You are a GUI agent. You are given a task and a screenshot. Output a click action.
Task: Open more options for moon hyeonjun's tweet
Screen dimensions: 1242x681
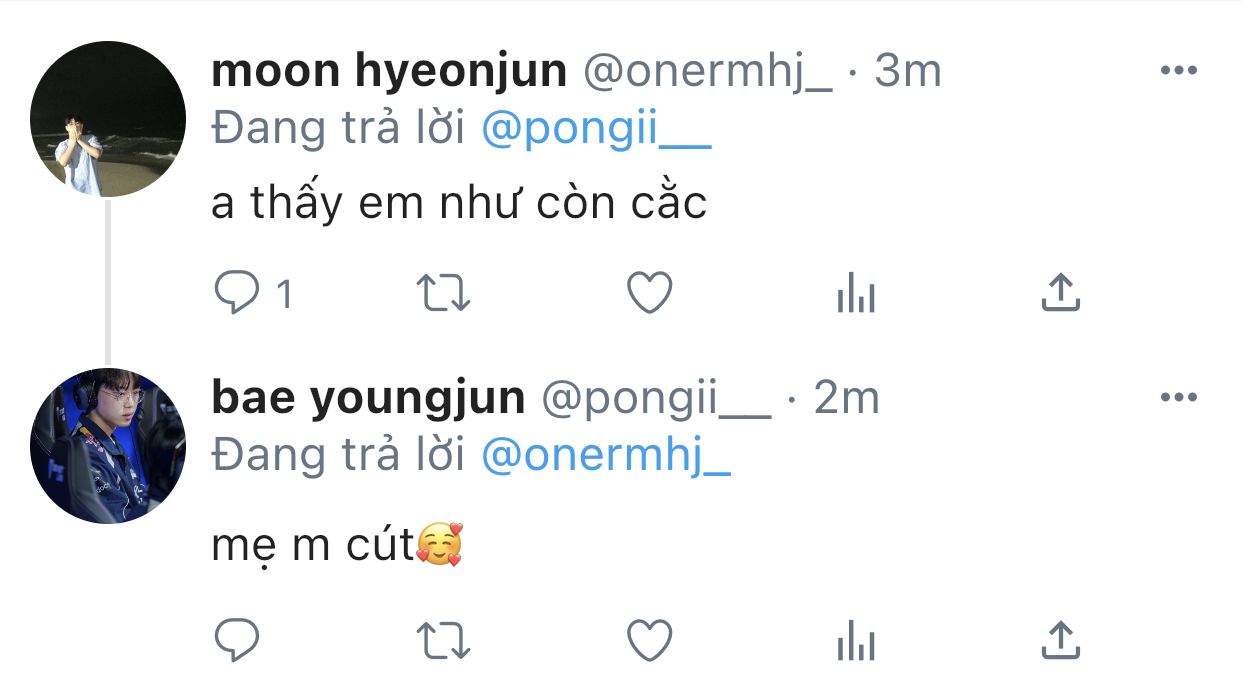(x=1177, y=71)
